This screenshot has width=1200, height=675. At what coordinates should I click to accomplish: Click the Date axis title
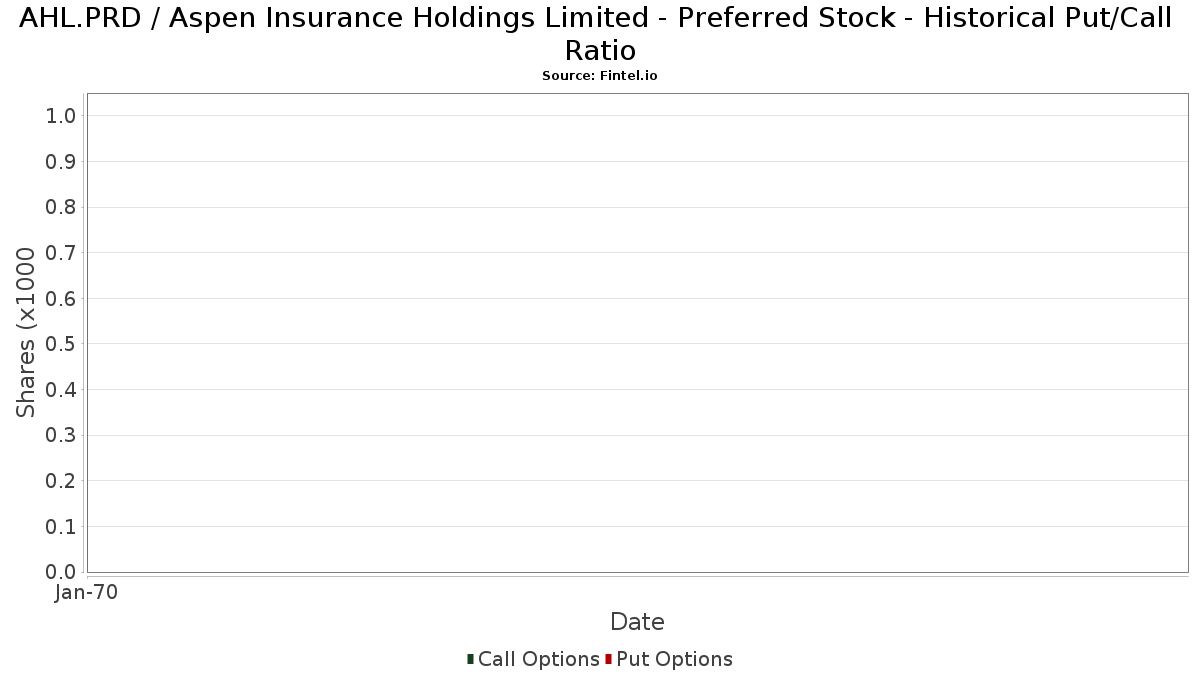(x=637, y=622)
